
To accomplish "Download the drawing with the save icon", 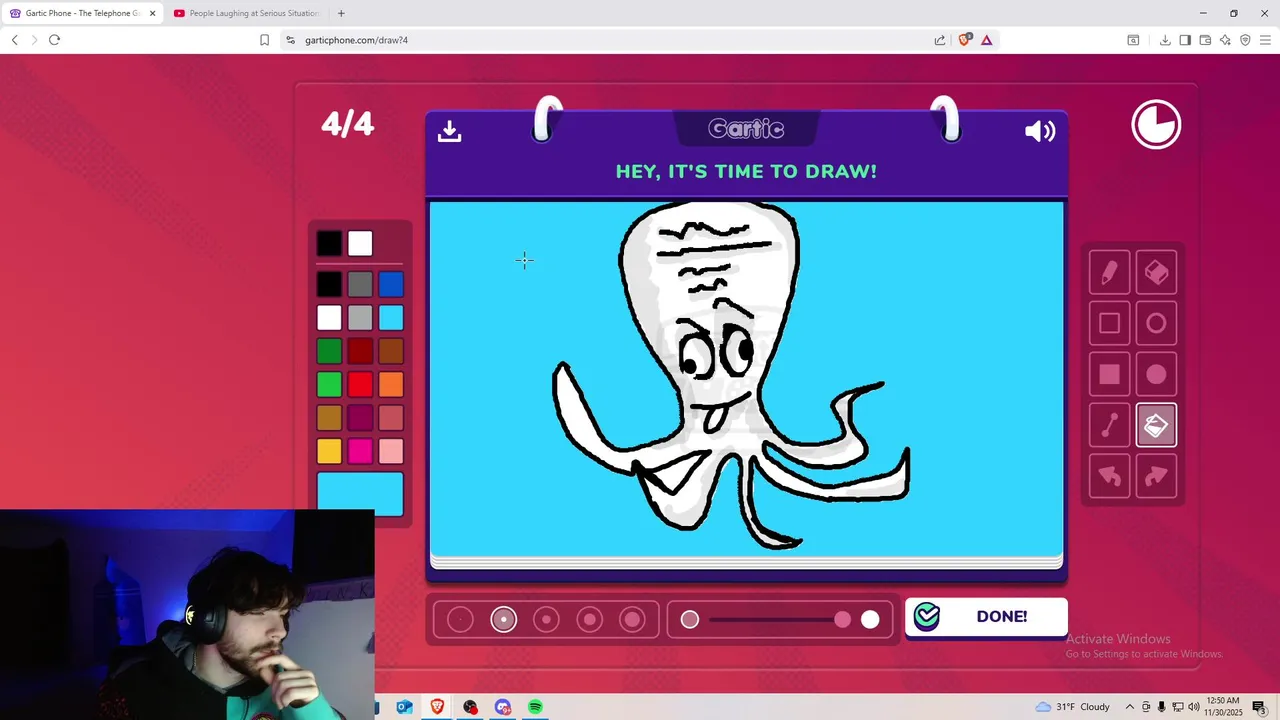I will click(449, 131).
